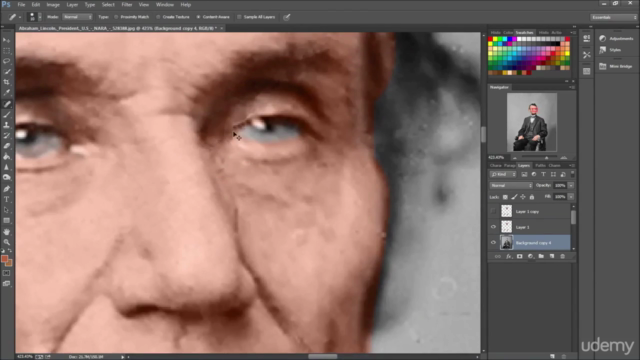The height and width of the screenshot is (360, 640).
Task: Select the Create Texture radio button
Action: tap(158, 17)
